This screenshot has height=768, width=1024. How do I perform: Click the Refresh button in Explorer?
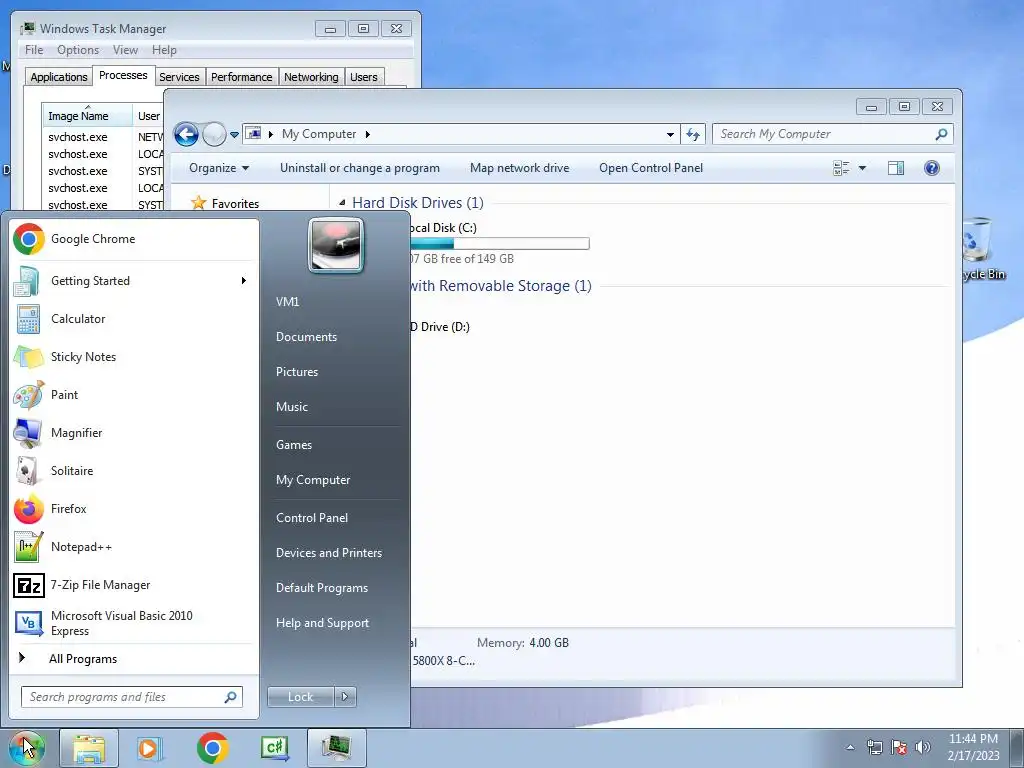[x=693, y=135]
